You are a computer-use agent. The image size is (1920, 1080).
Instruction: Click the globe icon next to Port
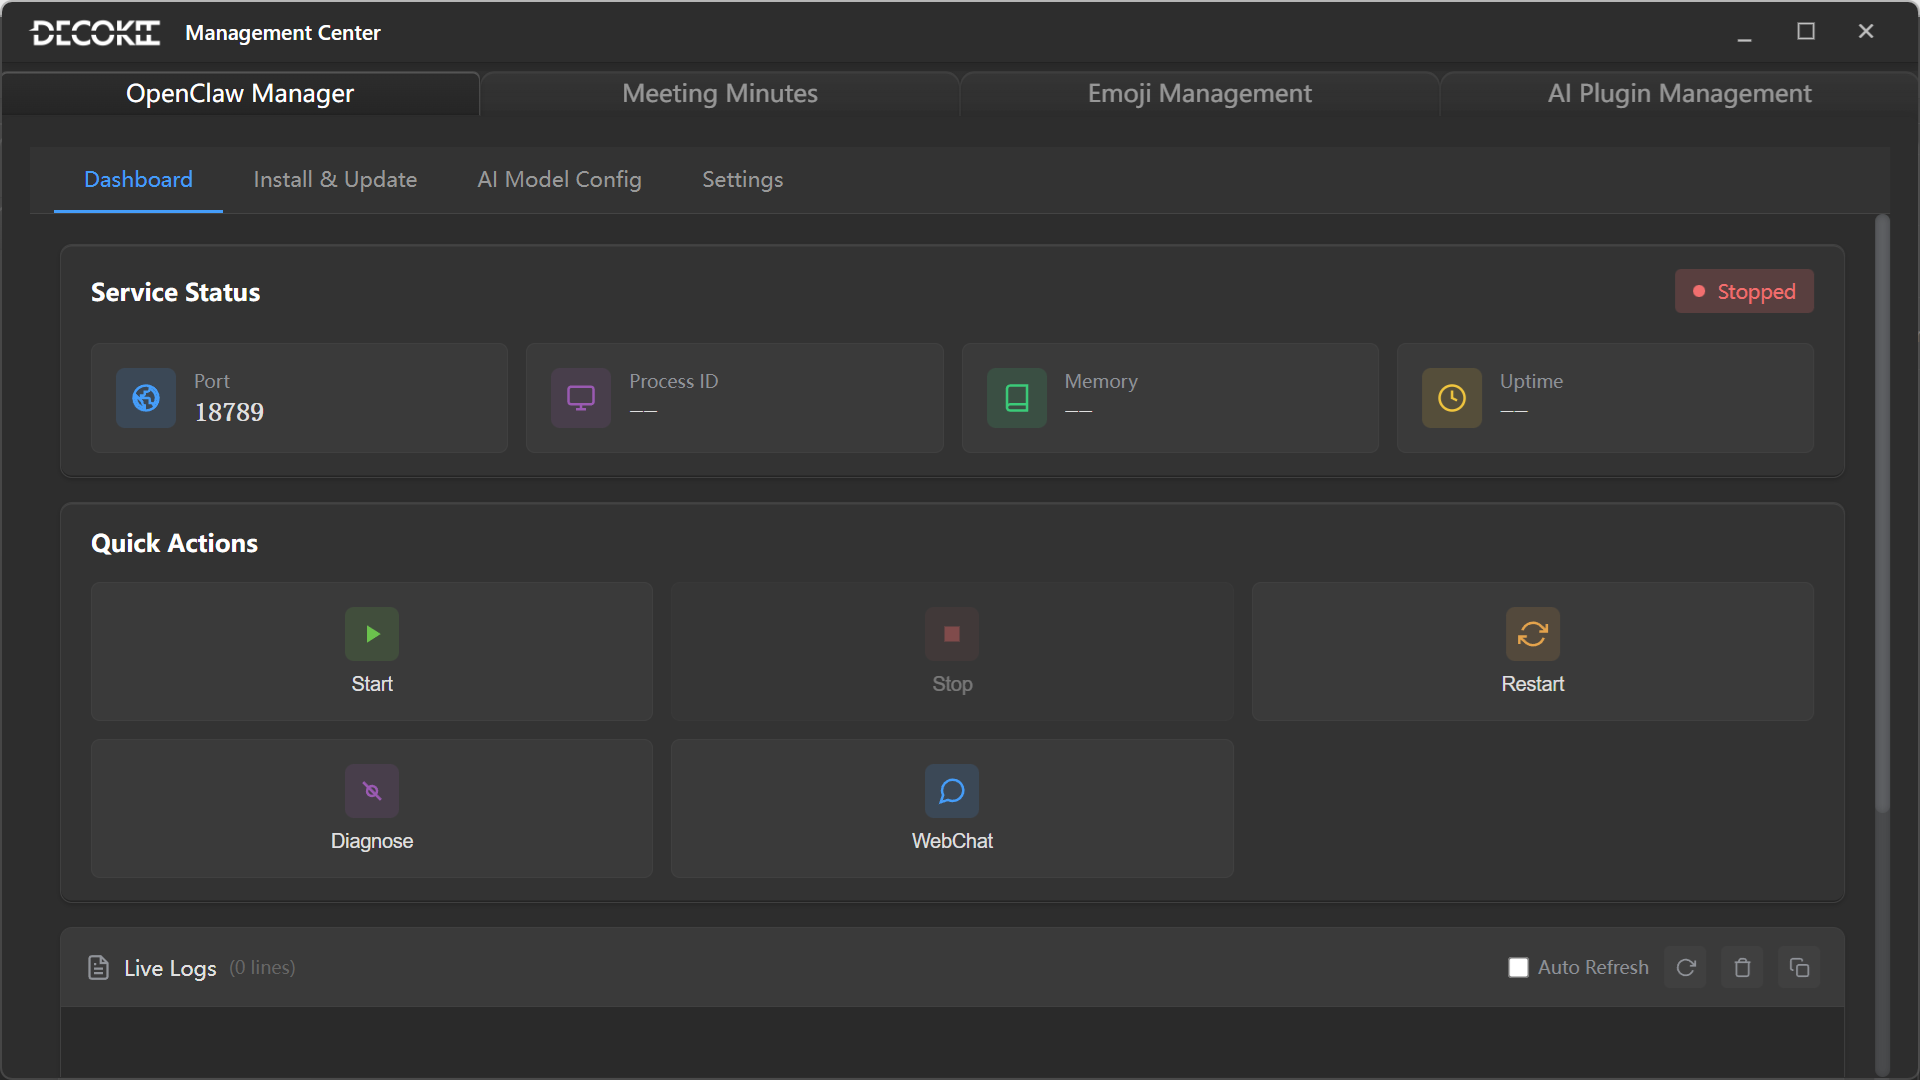(146, 398)
